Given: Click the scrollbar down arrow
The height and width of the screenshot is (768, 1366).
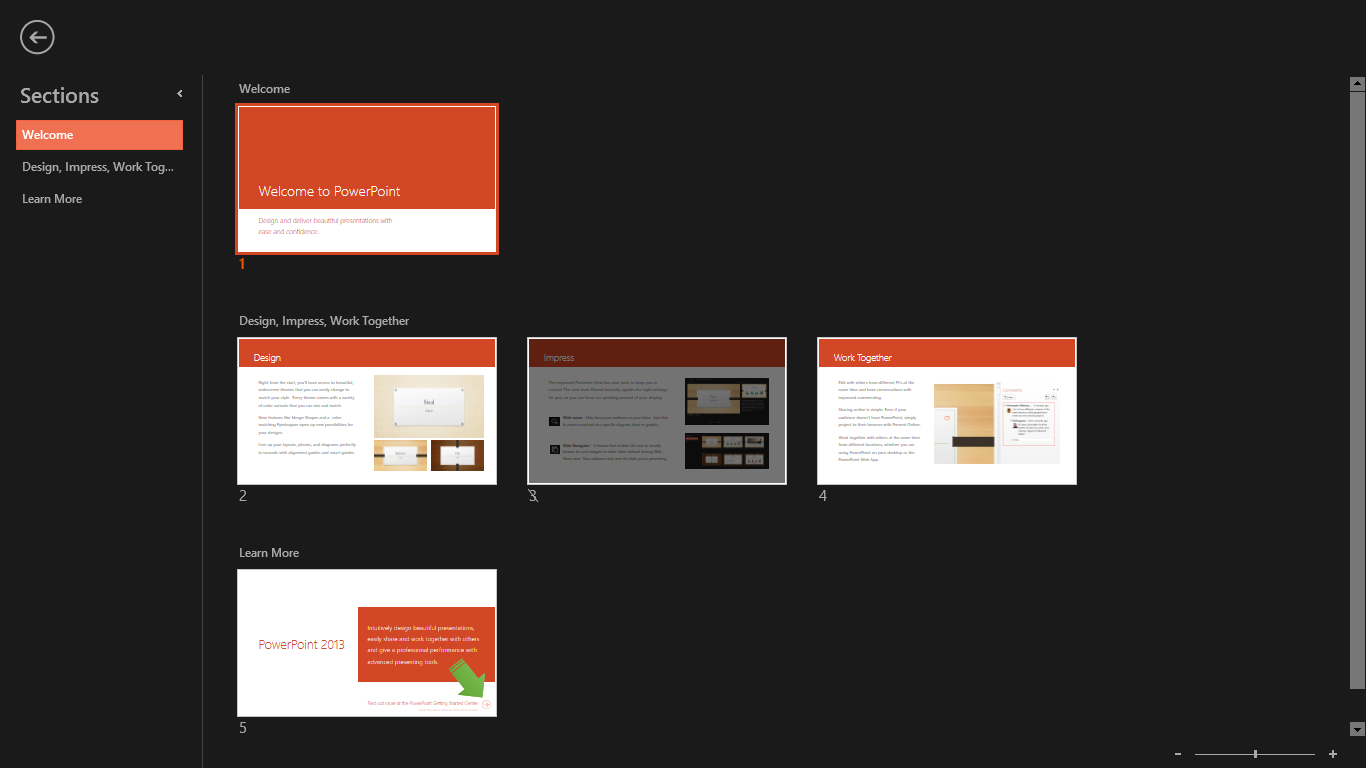Looking at the screenshot, I should (1357, 729).
